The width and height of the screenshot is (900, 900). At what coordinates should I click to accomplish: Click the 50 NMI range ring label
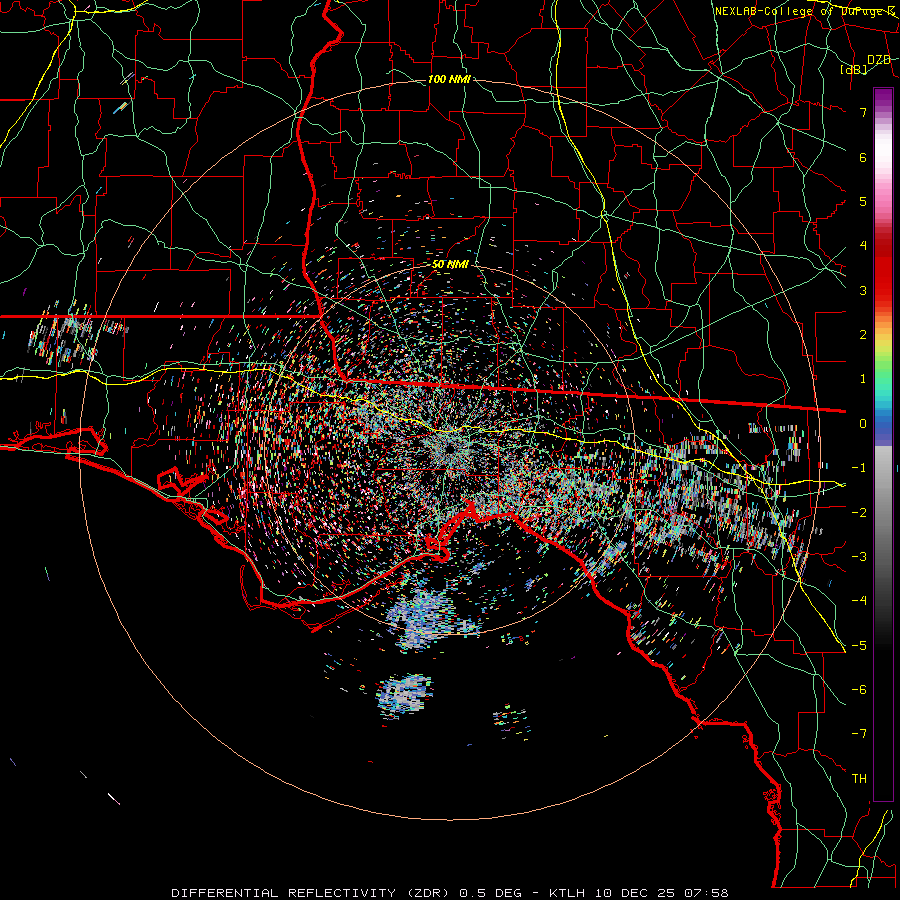[451, 264]
